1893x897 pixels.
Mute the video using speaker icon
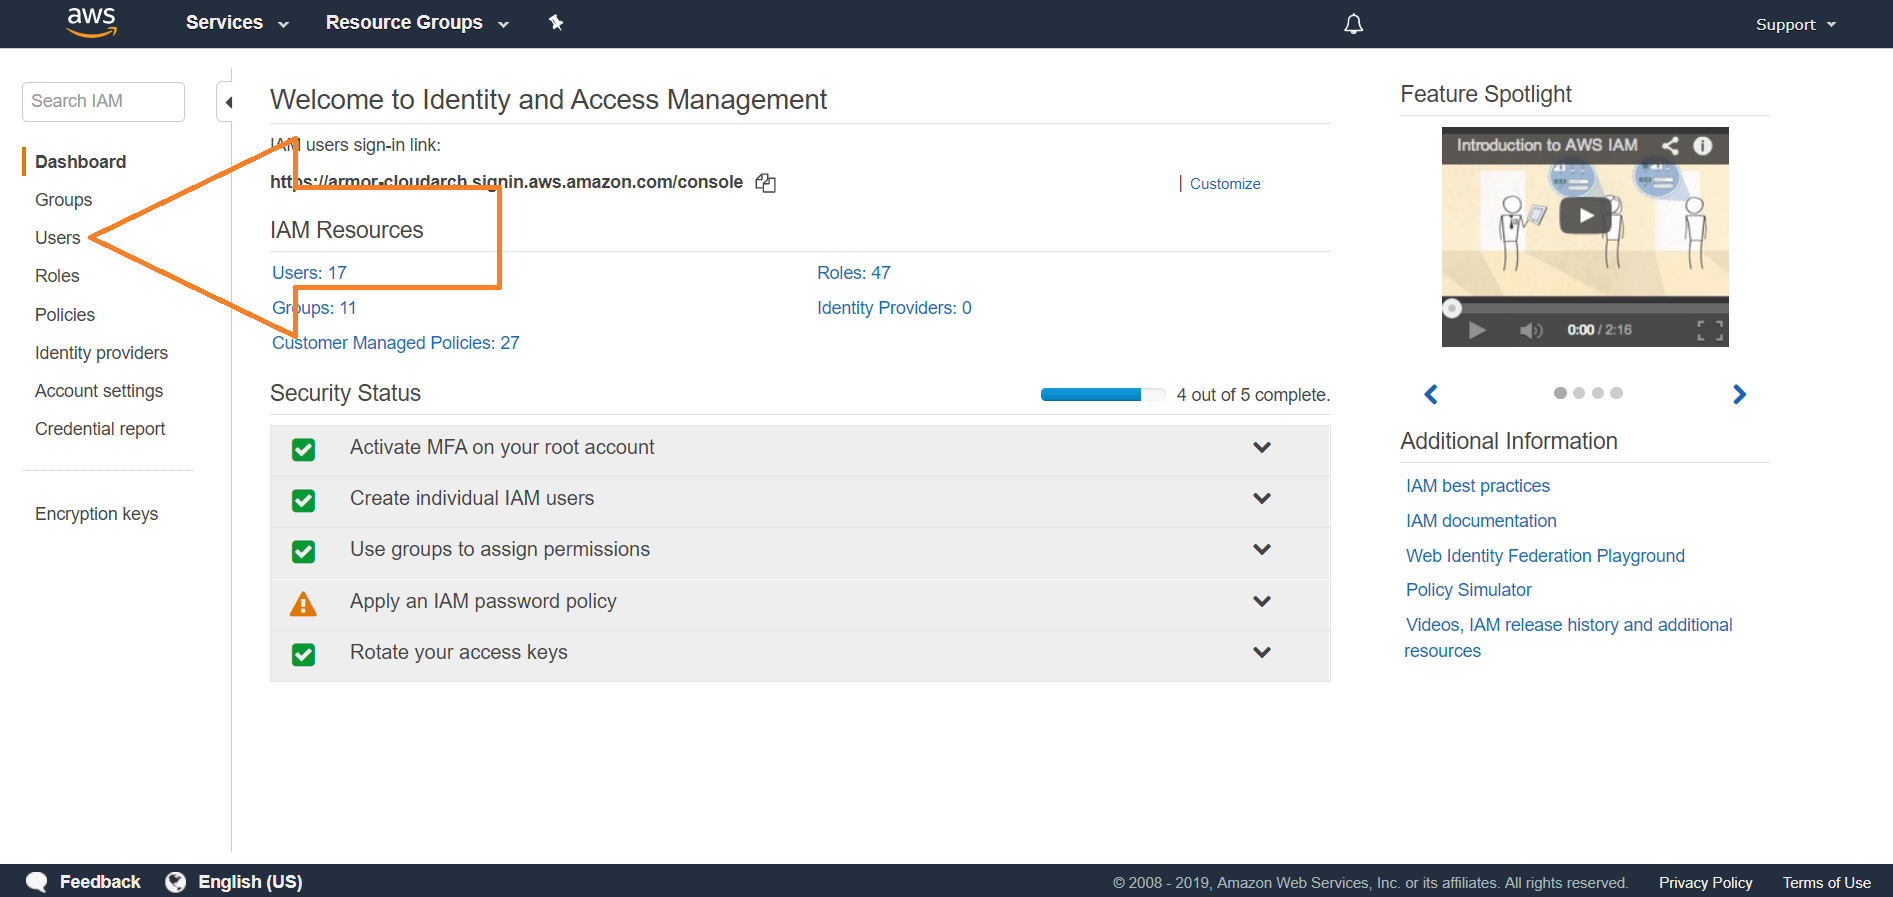(1530, 330)
